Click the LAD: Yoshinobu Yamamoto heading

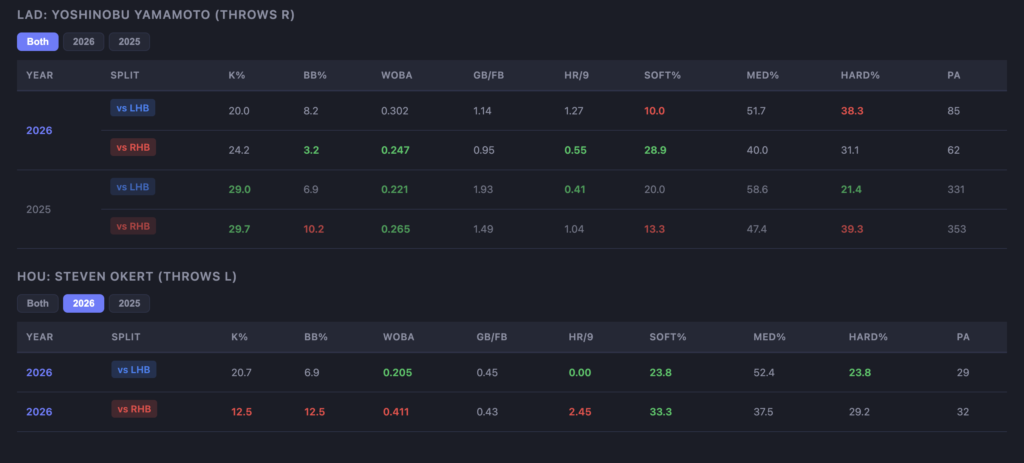[156, 14]
